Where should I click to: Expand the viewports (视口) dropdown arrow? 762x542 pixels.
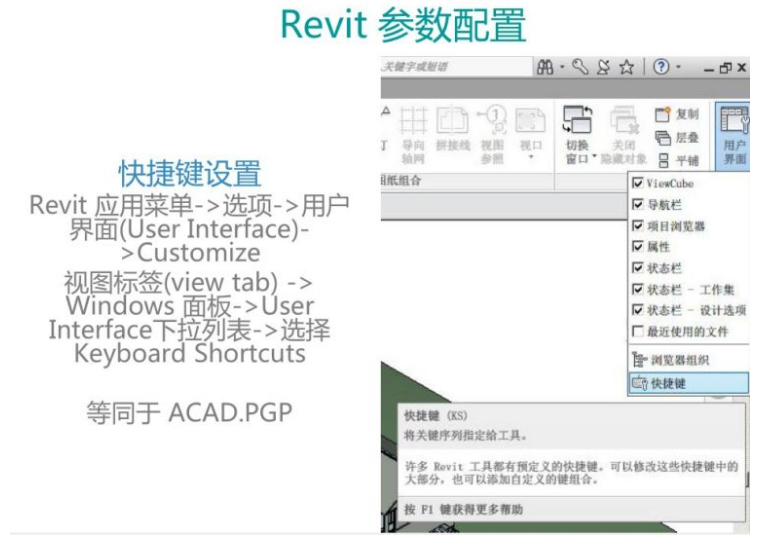point(531,157)
